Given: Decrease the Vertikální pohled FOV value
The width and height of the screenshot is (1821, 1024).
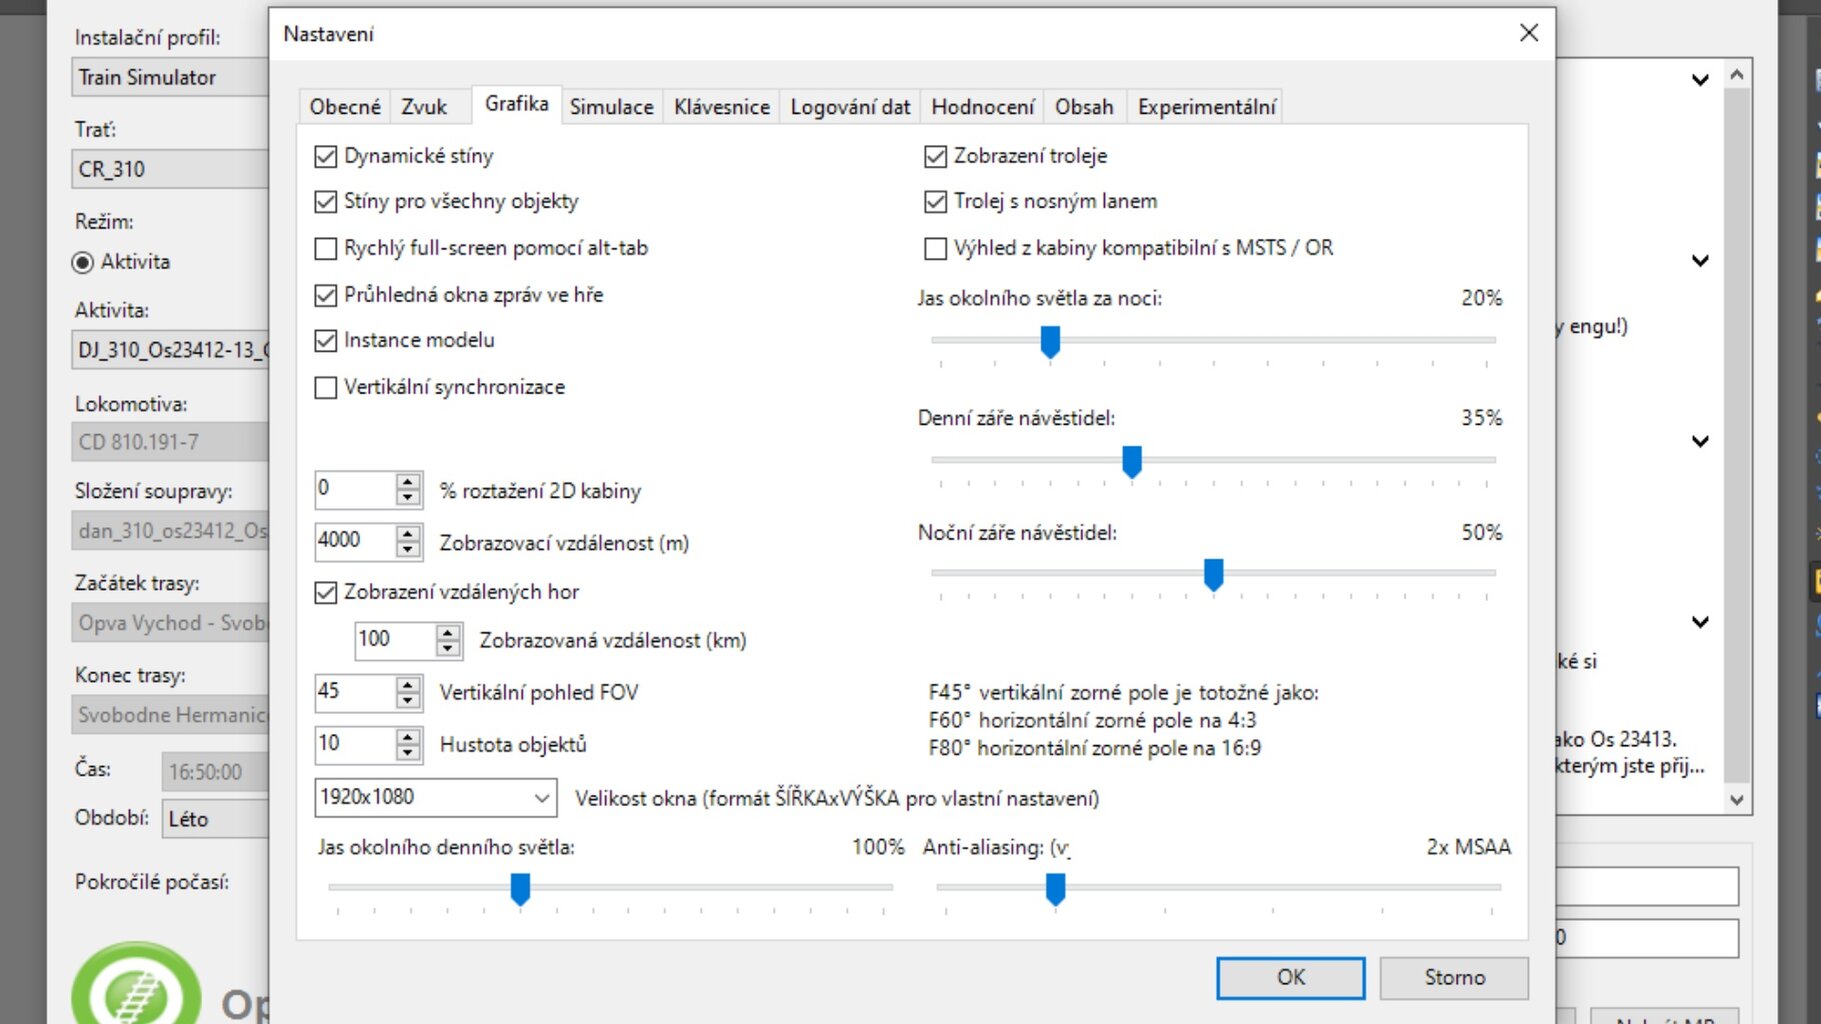Looking at the screenshot, I should (407, 700).
